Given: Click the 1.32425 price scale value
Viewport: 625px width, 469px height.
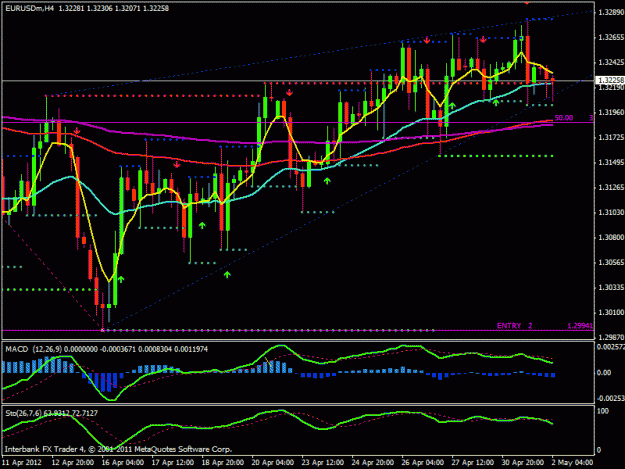Looking at the screenshot, I should coord(611,63).
